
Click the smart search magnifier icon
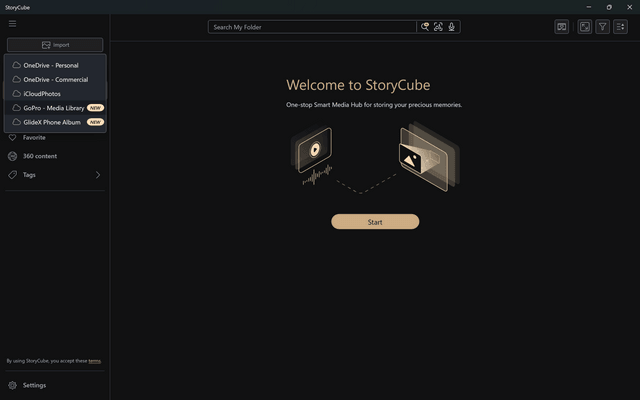tap(425, 27)
